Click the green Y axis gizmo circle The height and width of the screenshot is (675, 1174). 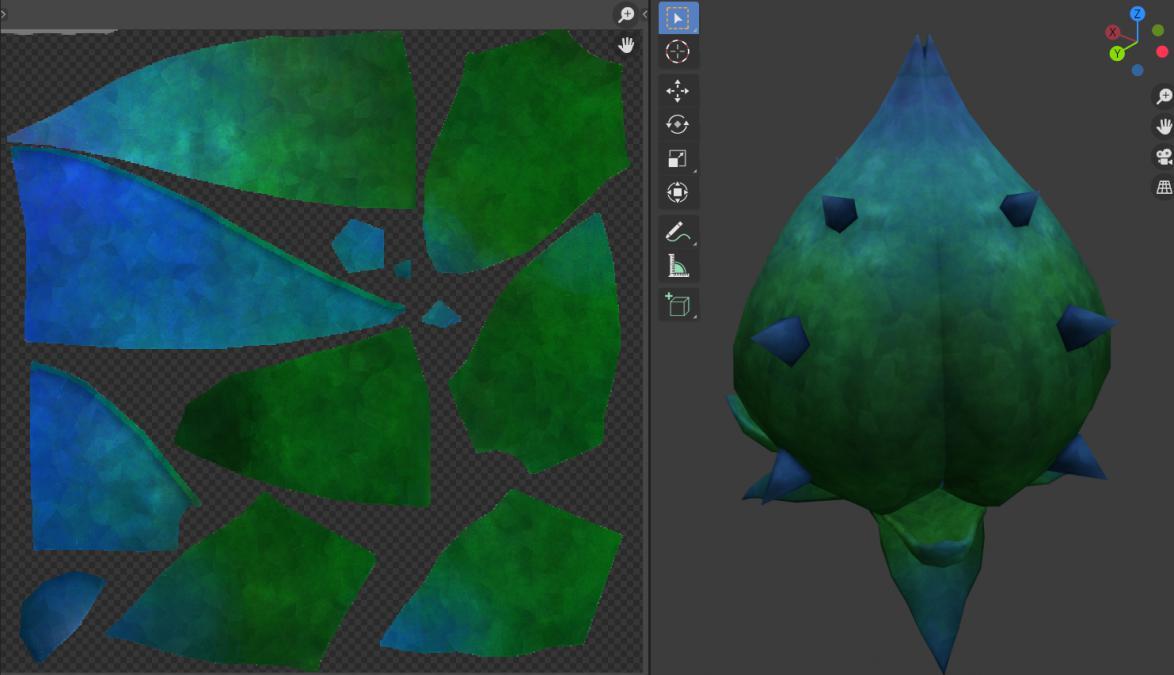pyautogui.click(x=1117, y=53)
